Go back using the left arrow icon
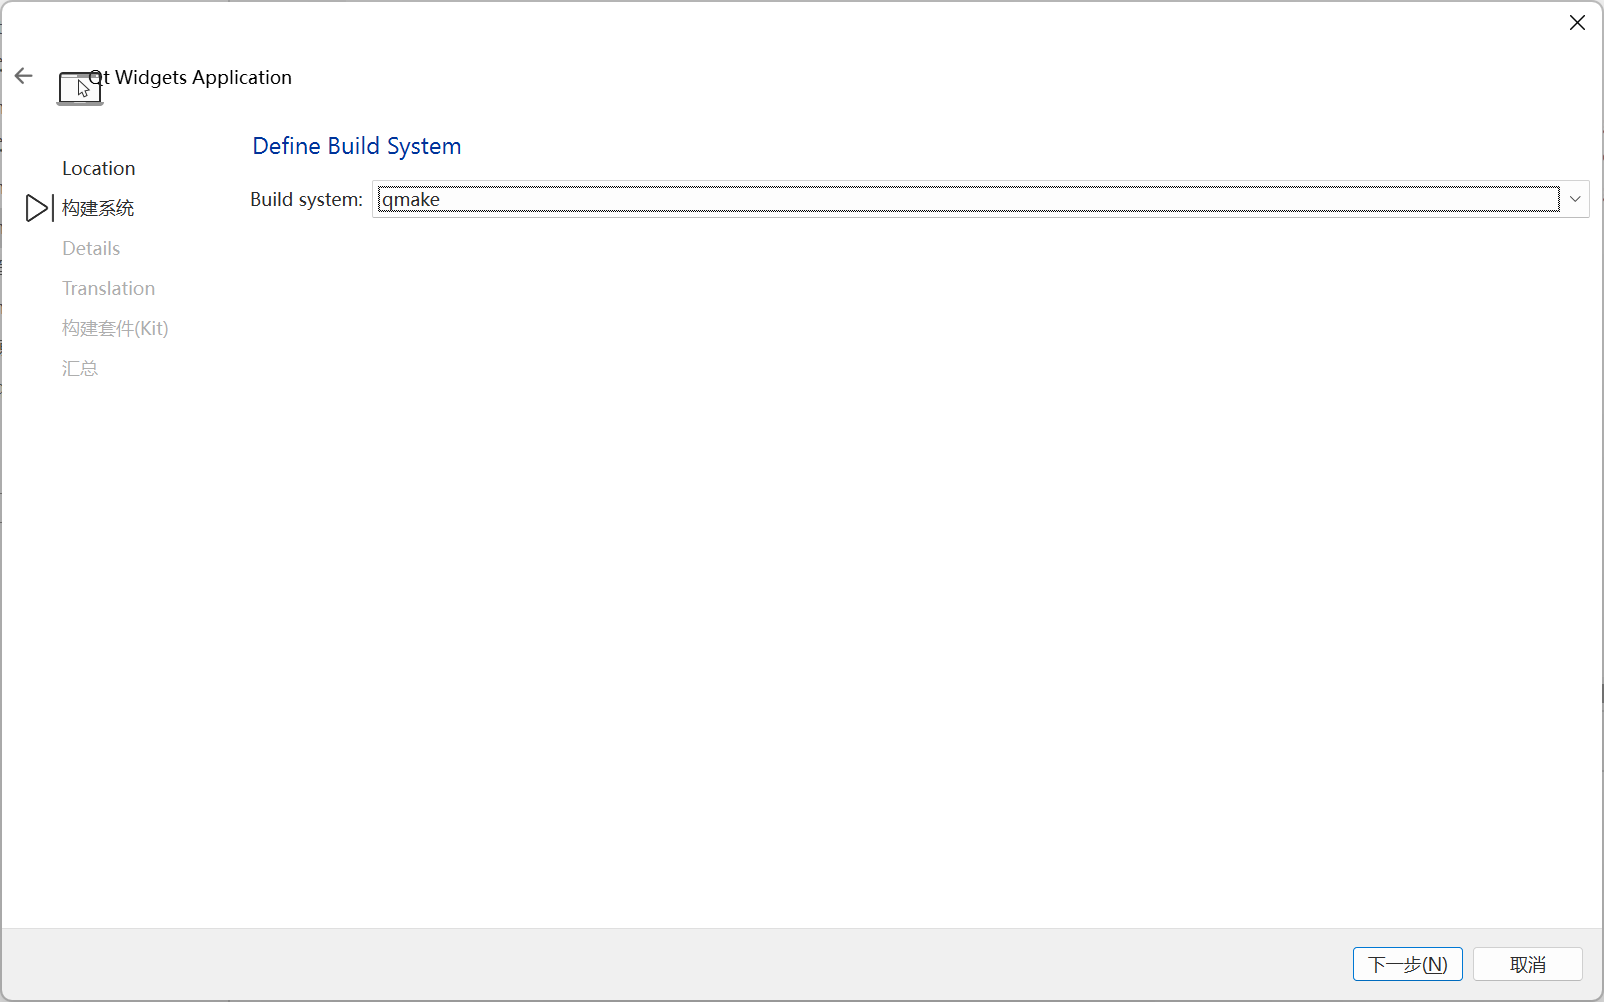1604x1002 pixels. tap(24, 76)
